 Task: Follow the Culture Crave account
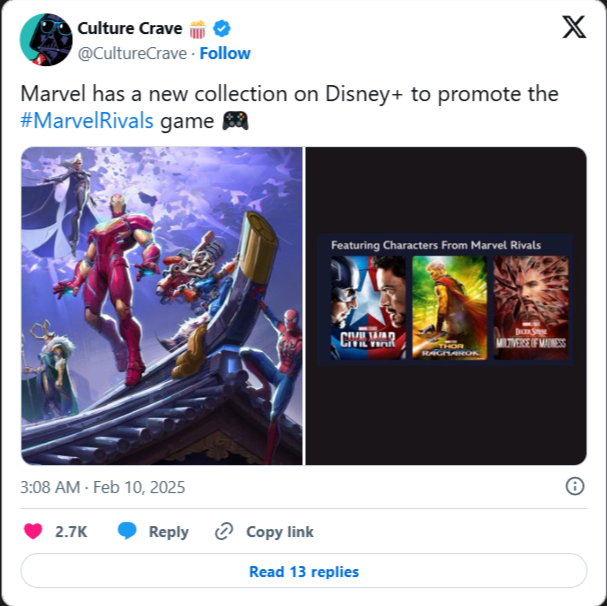[225, 53]
